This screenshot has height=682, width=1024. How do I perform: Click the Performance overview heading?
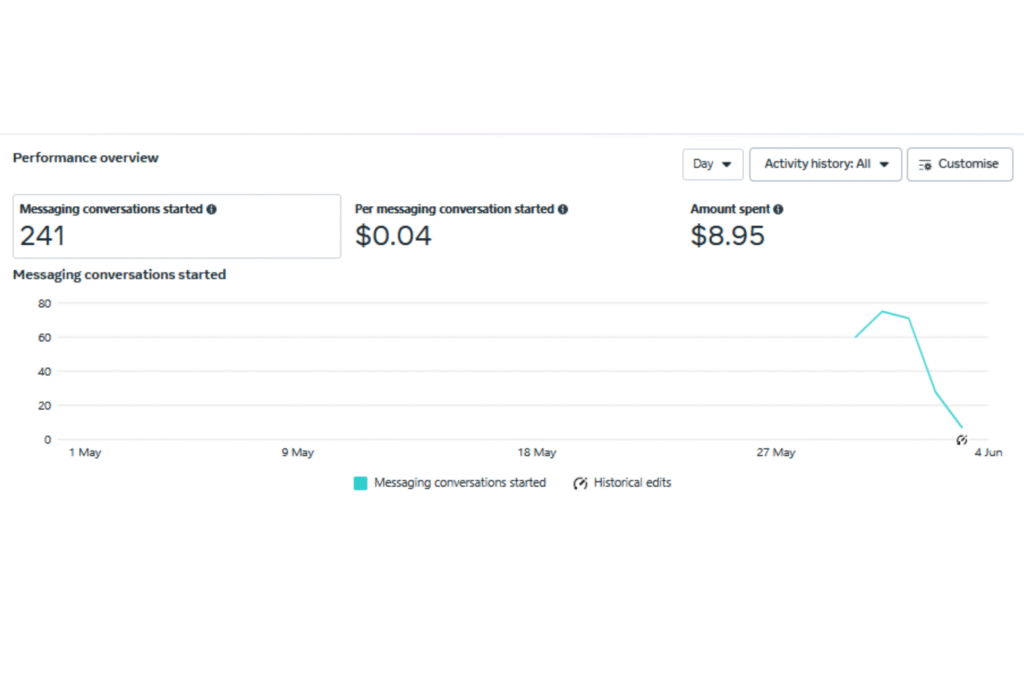[x=86, y=158]
